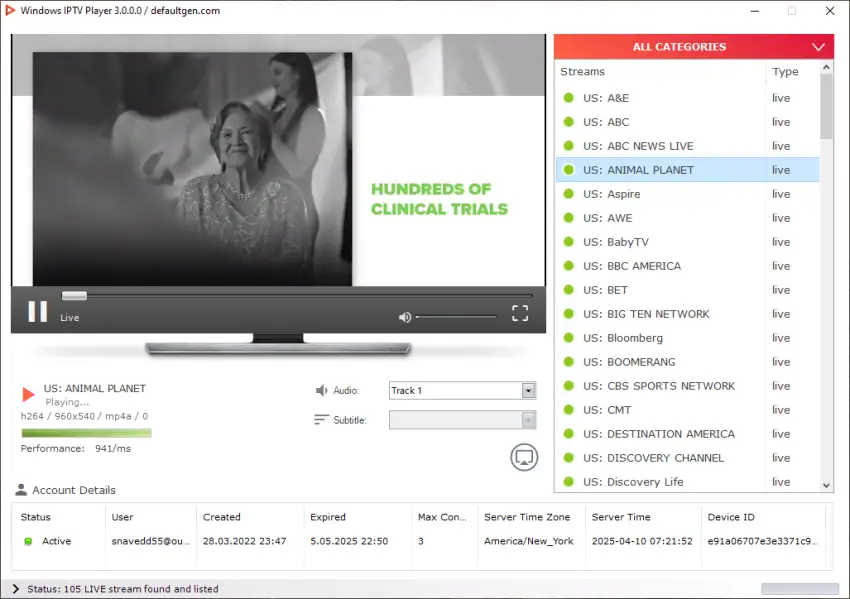
Task: Click green dot beside US: BET
Action: [x=569, y=290]
